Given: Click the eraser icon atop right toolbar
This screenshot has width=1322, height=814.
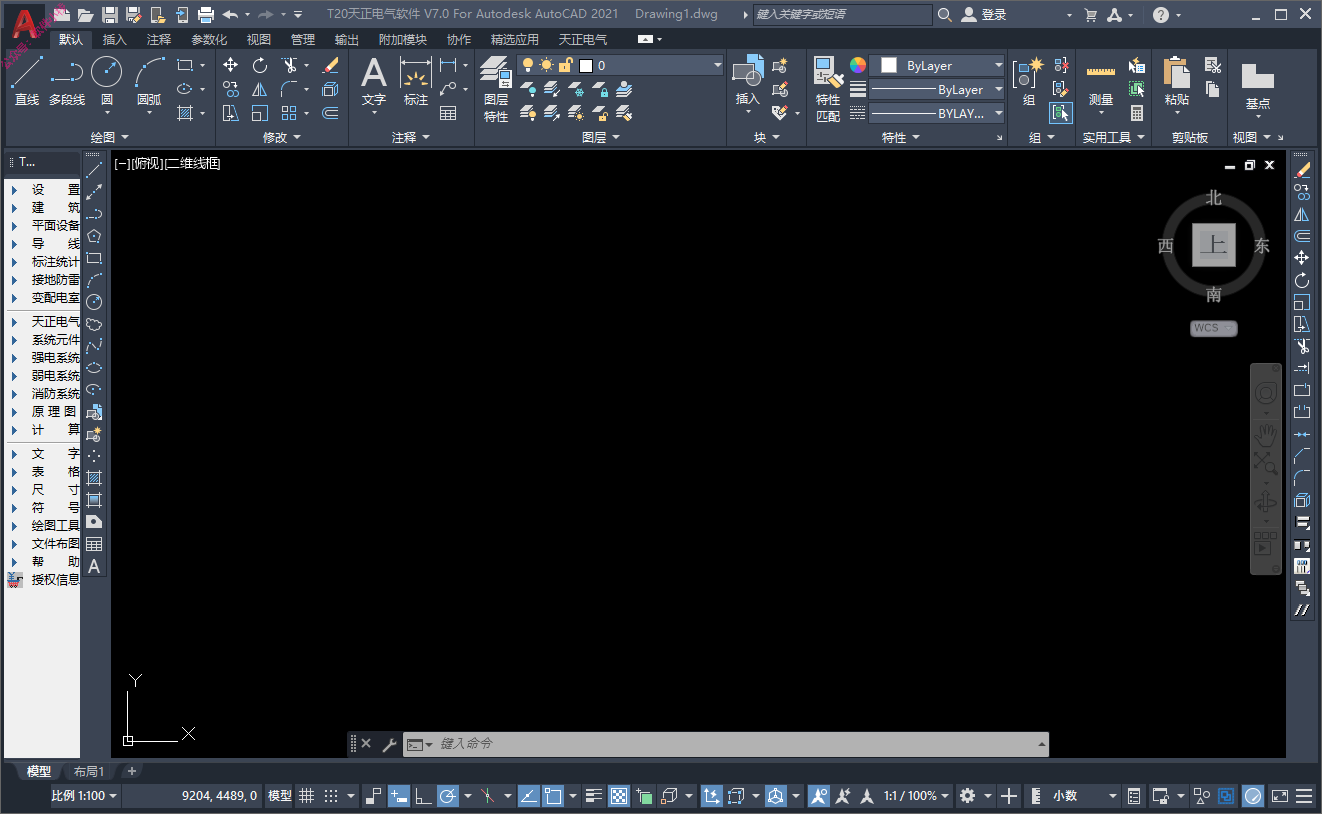Looking at the screenshot, I should (1302, 170).
